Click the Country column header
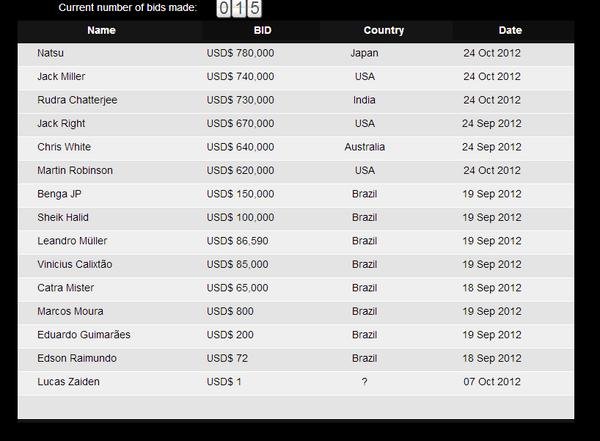This screenshot has height=441, width=600. click(x=384, y=30)
